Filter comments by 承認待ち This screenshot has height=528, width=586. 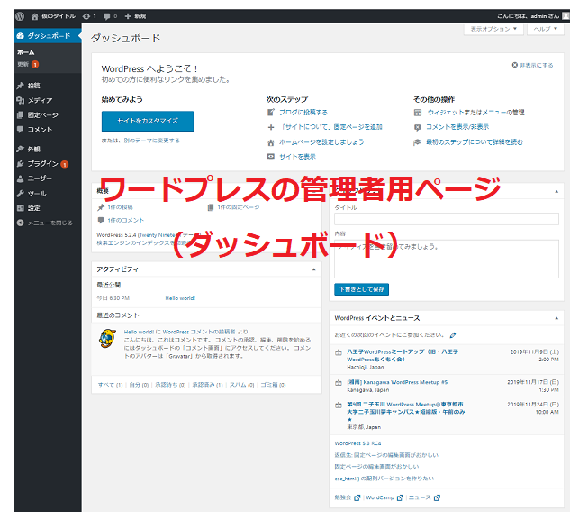click(170, 385)
